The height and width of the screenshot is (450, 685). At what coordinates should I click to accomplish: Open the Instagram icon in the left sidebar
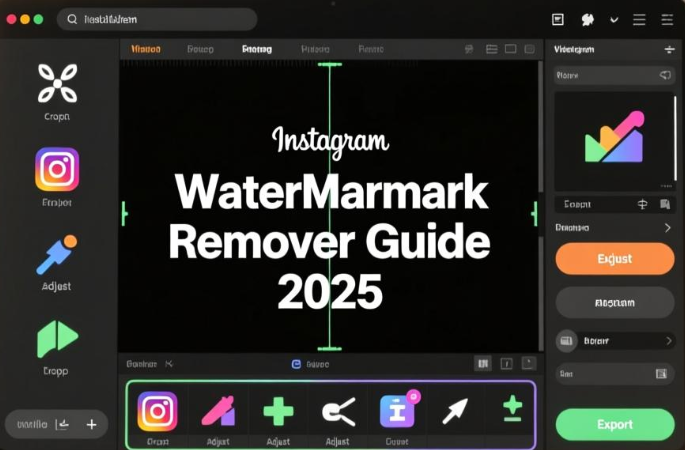point(57,169)
